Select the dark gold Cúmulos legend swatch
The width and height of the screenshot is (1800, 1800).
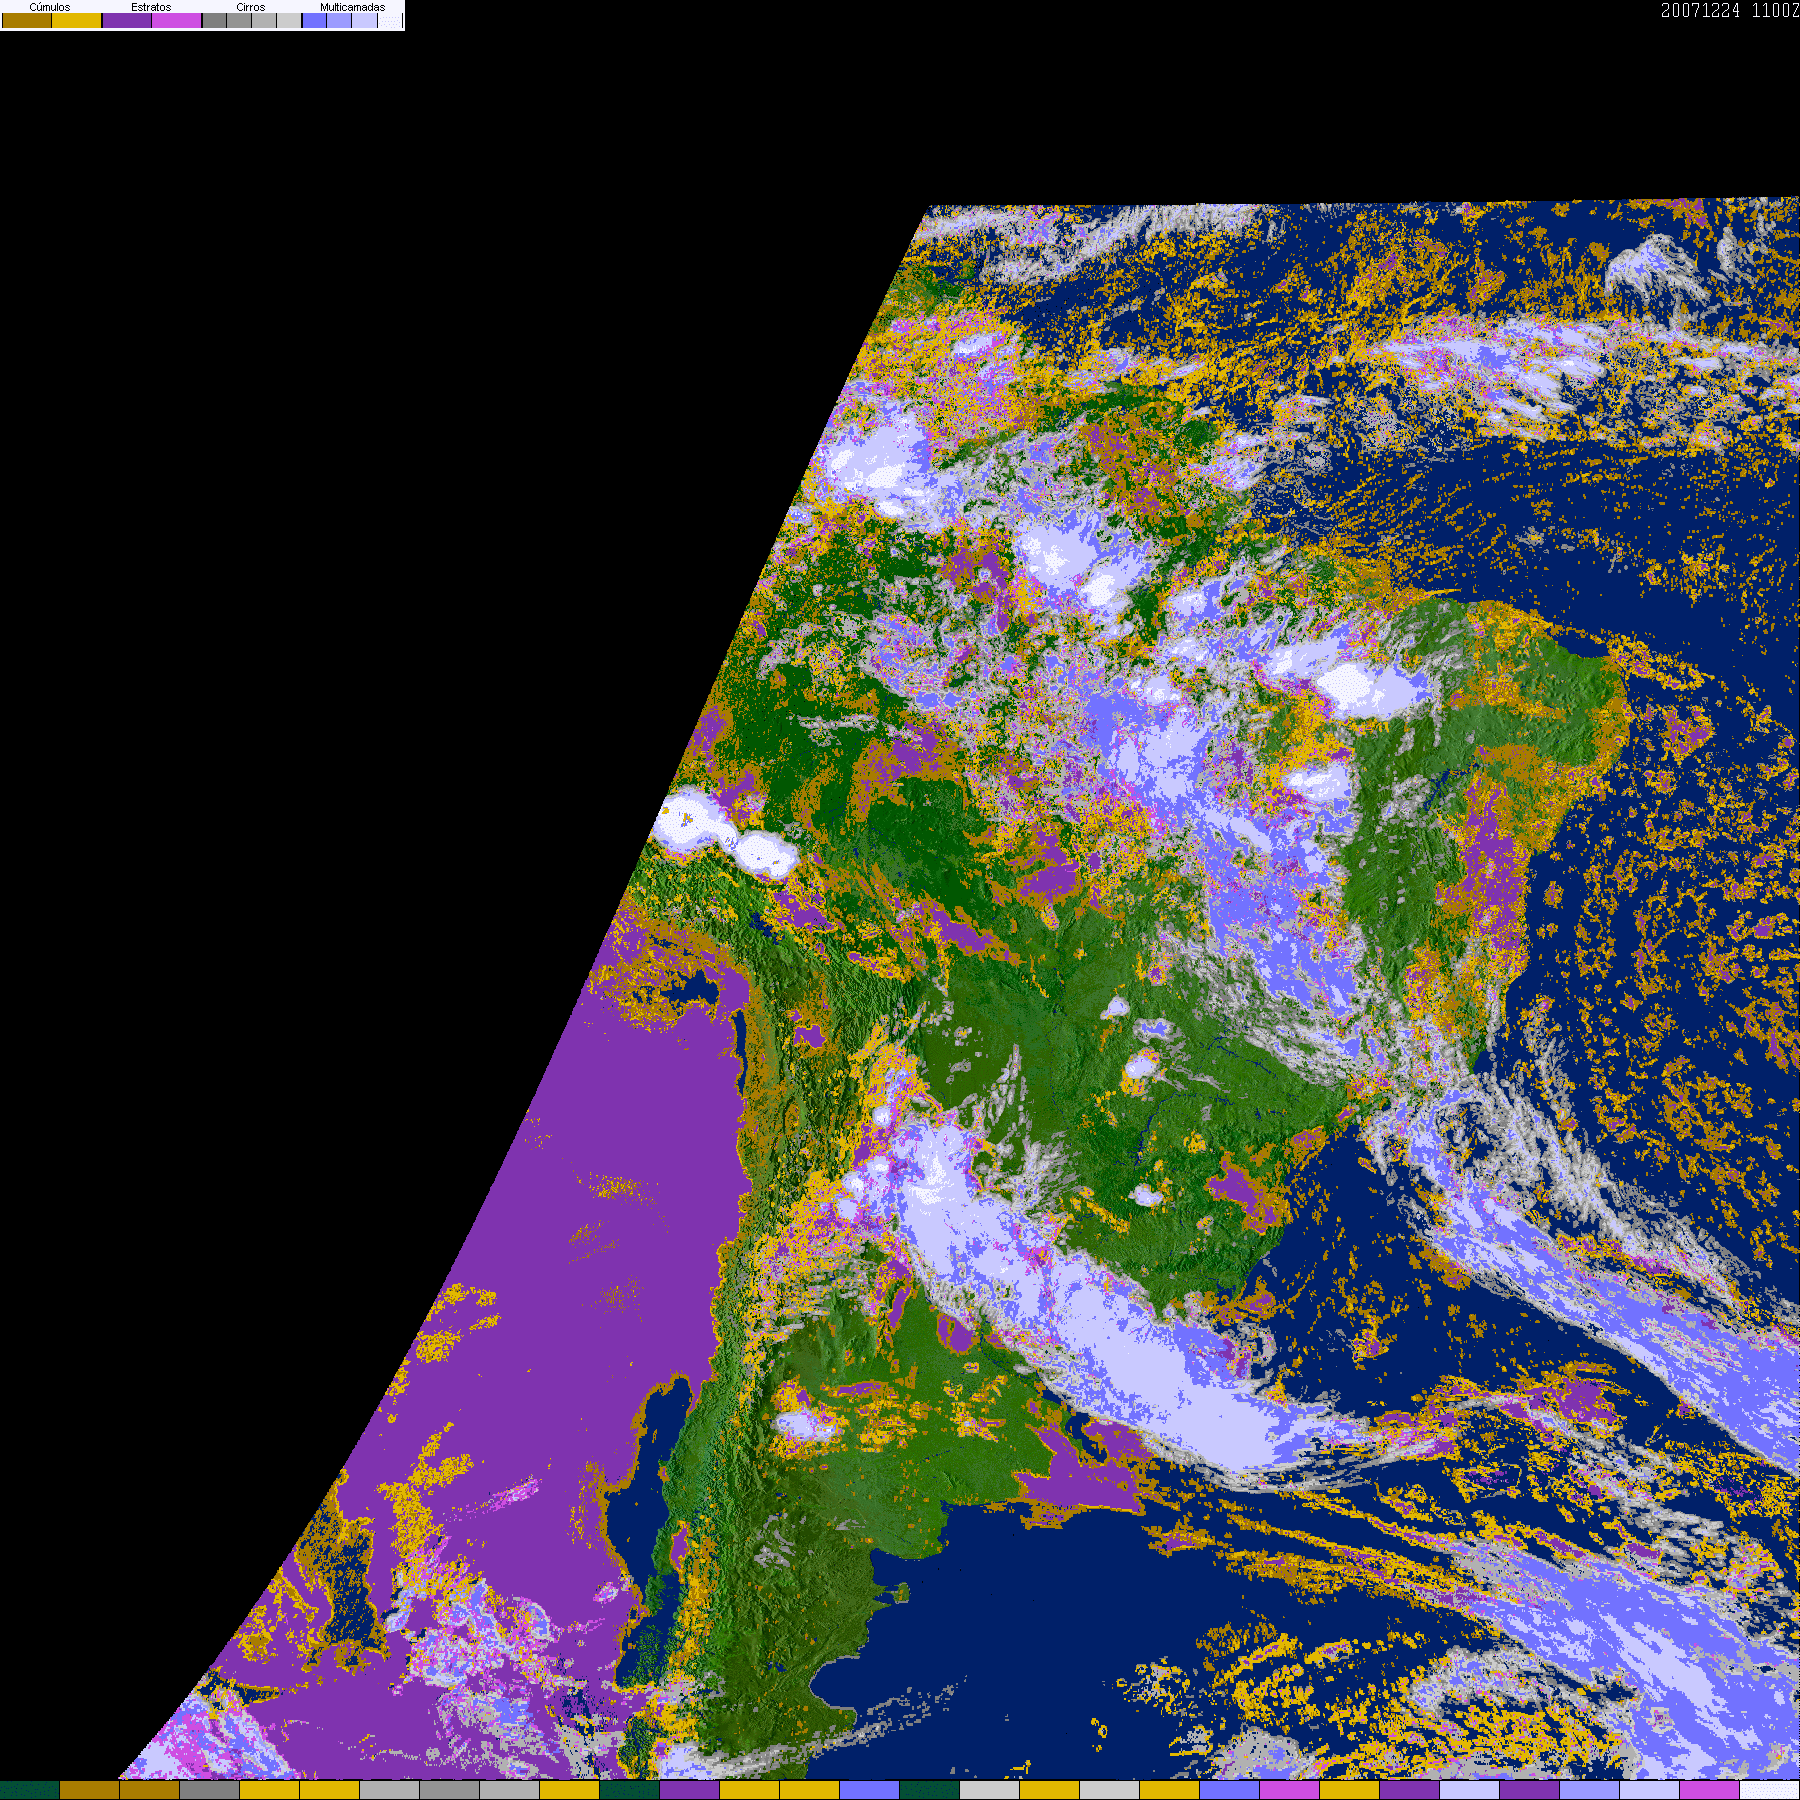[27, 20]
